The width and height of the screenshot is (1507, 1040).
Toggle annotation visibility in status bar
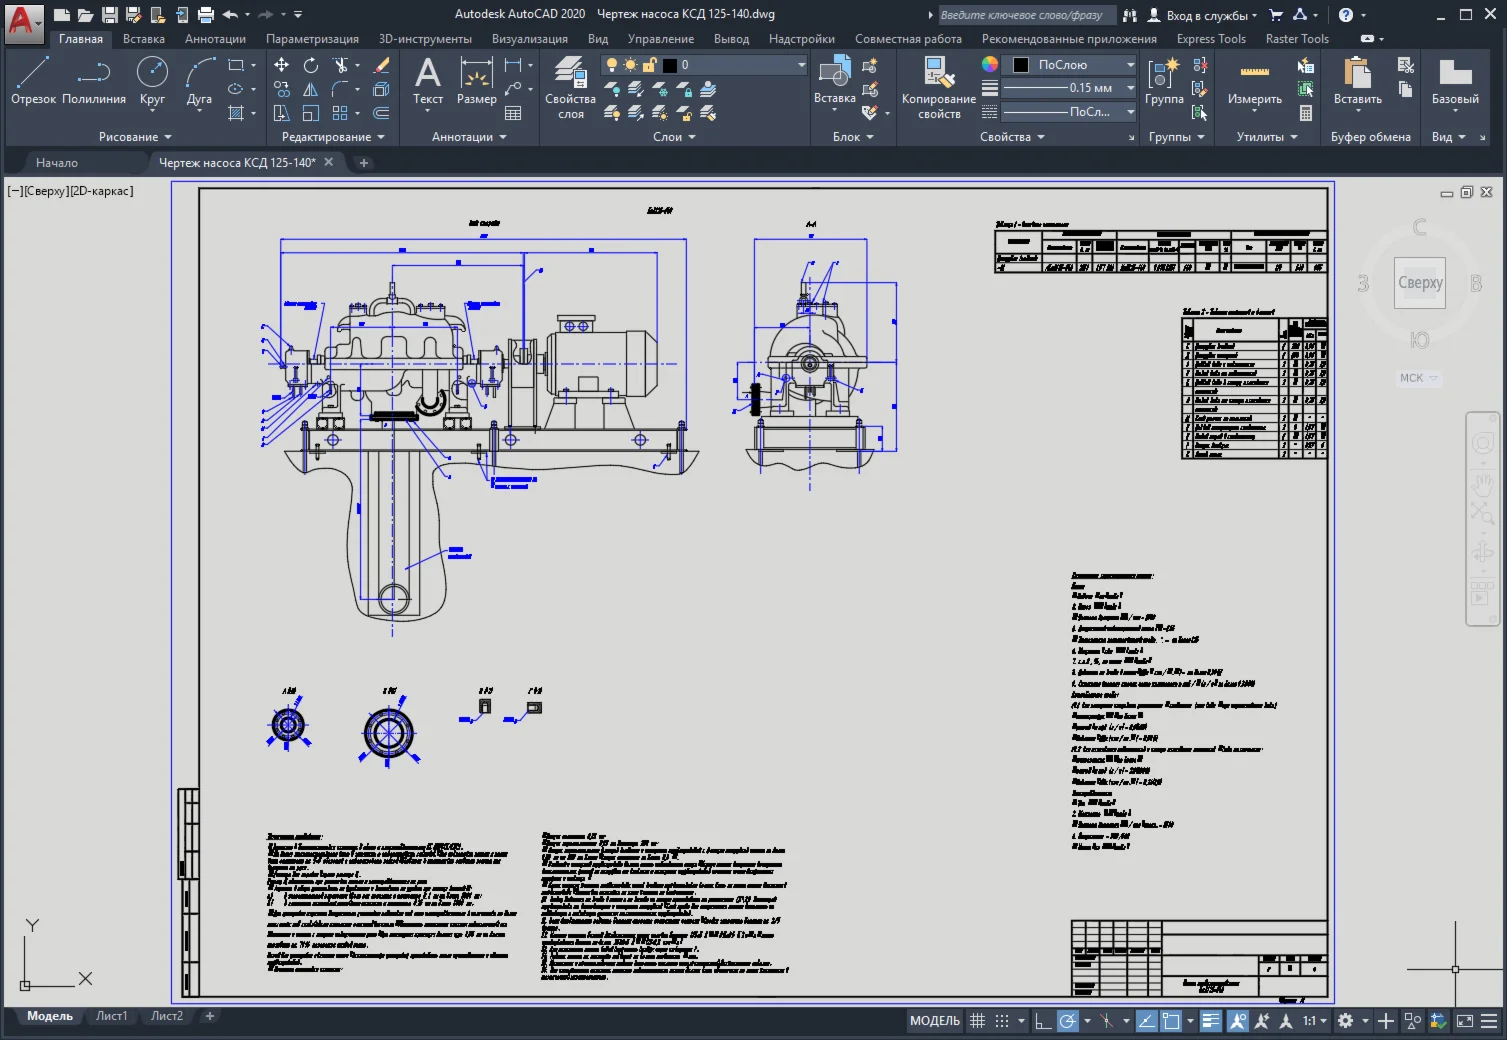point(1238,1021)
